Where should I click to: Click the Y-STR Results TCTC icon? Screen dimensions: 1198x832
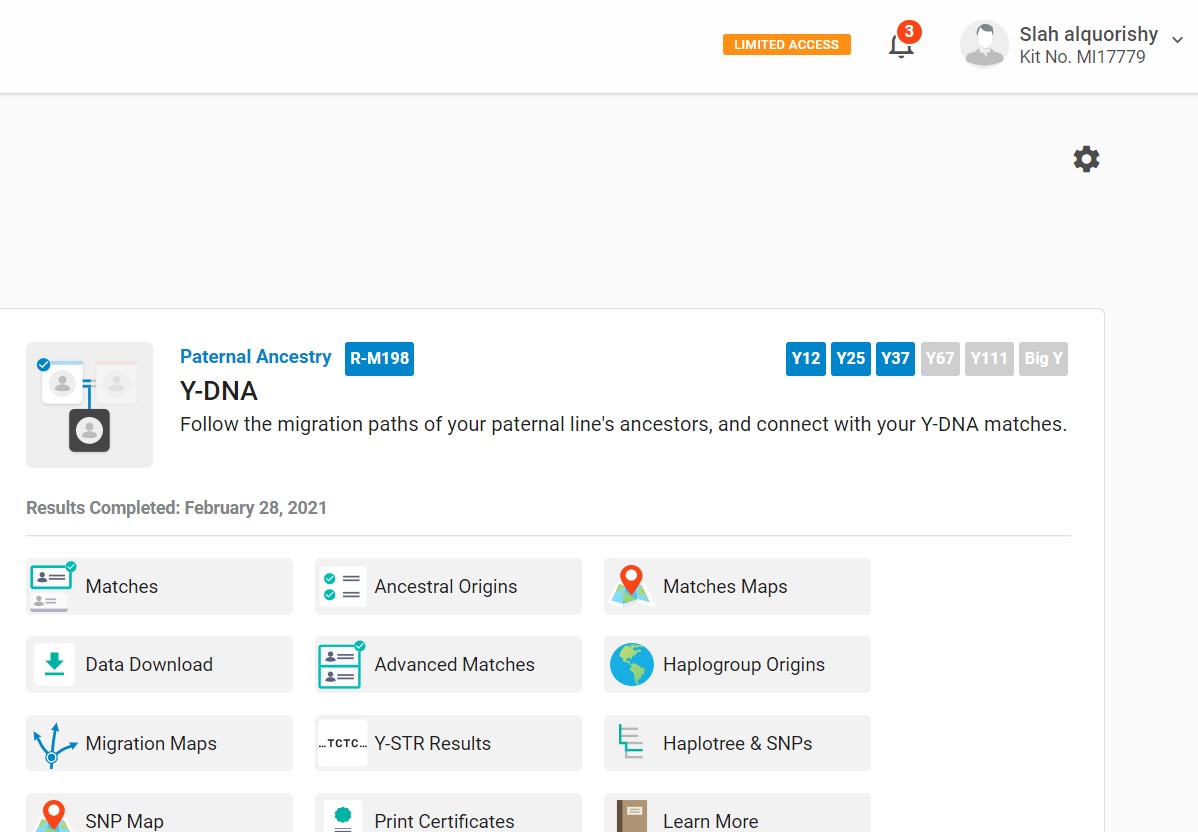click(342, 743)
